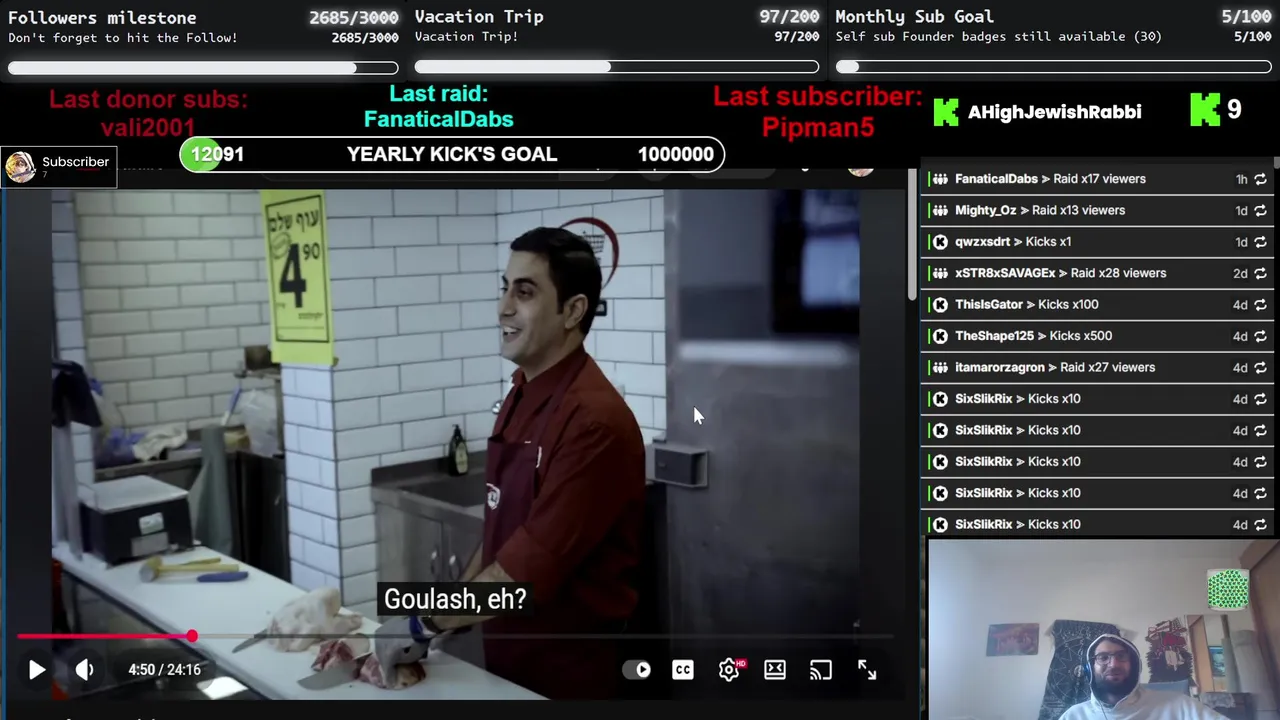
Task: Click the subtitle text "Goulash, eh?"
Action: click(x=455, y=599)
